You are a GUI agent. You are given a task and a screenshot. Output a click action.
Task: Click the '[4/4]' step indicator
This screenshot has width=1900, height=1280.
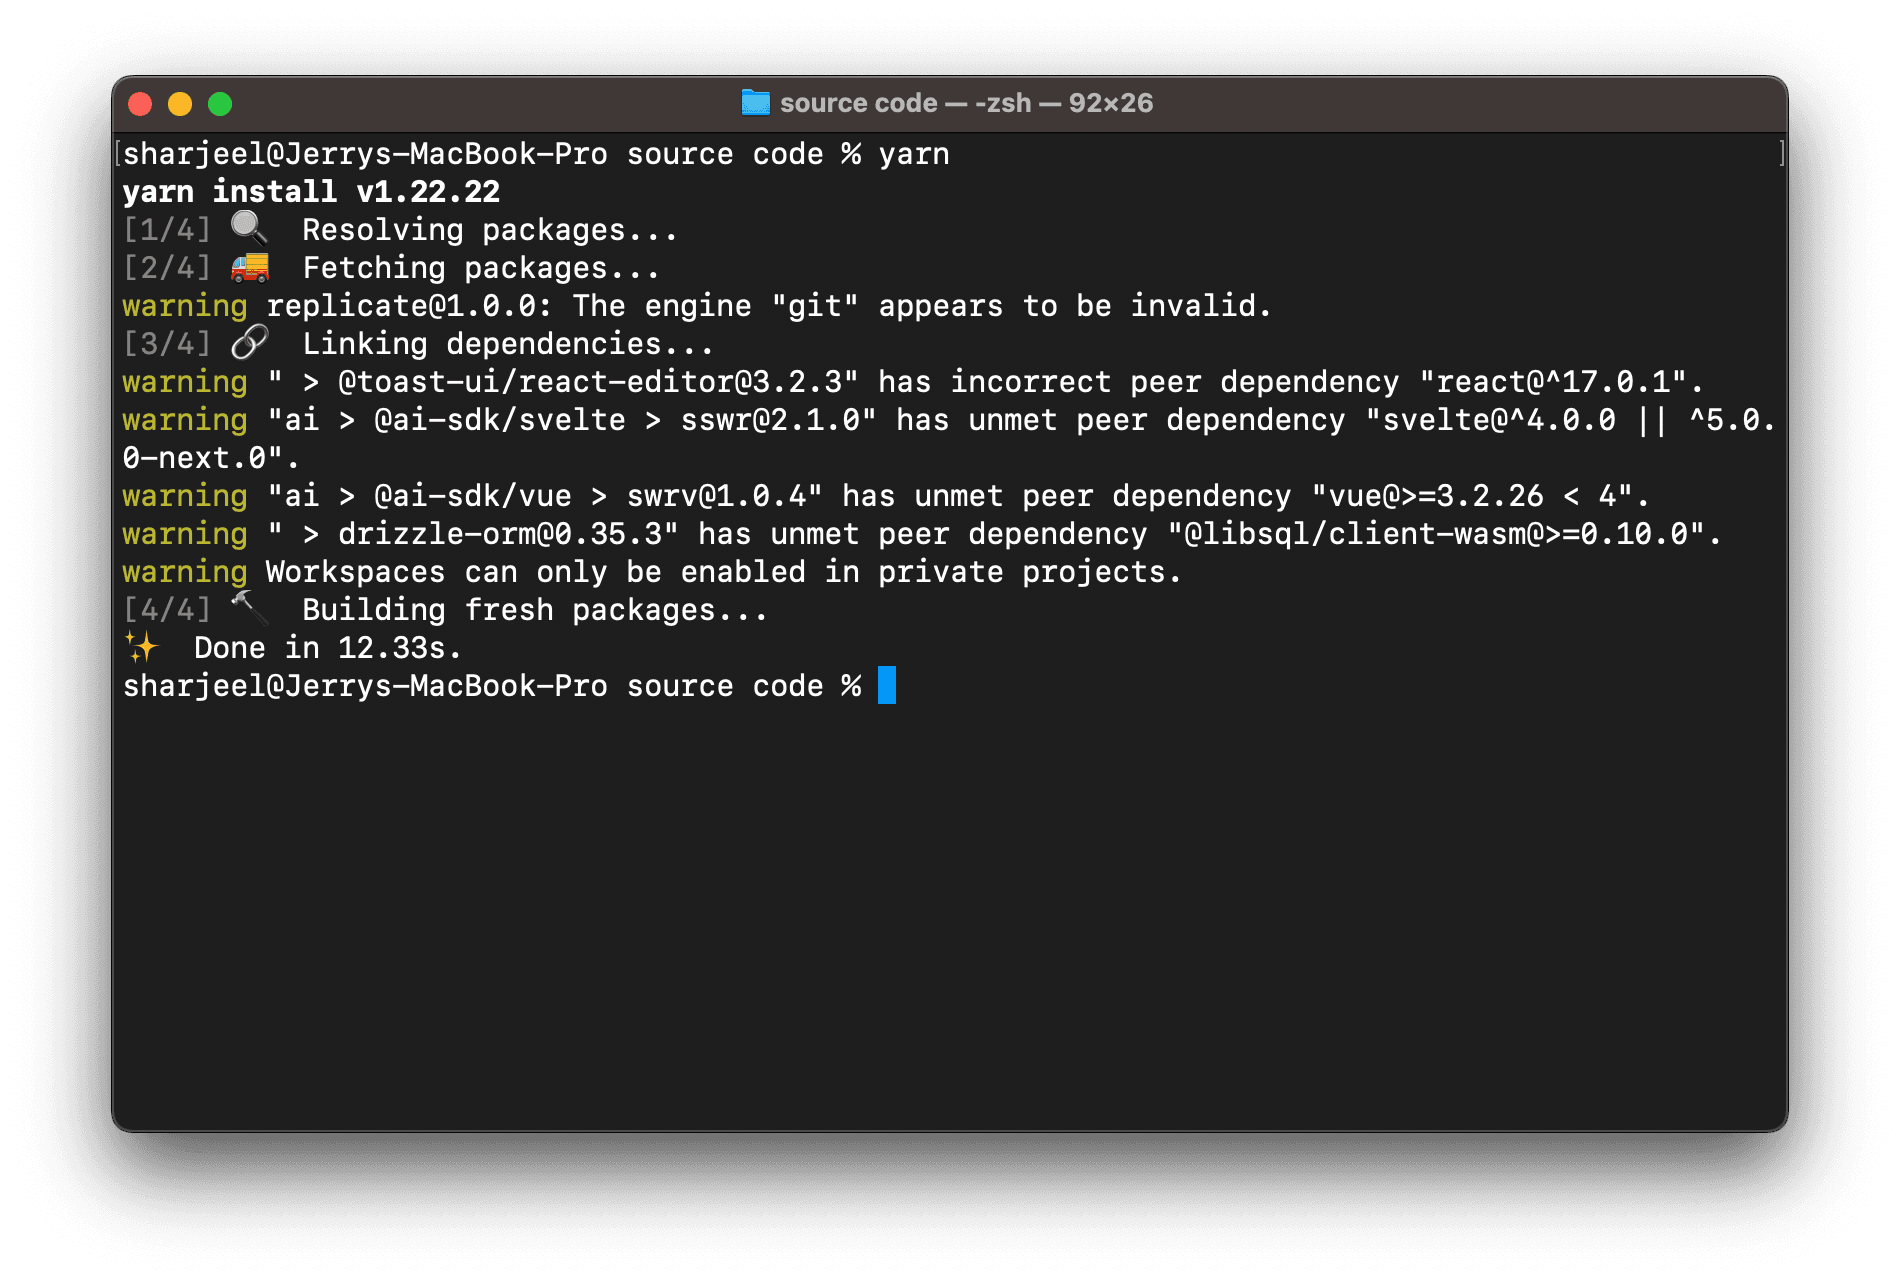pos(167,610)
